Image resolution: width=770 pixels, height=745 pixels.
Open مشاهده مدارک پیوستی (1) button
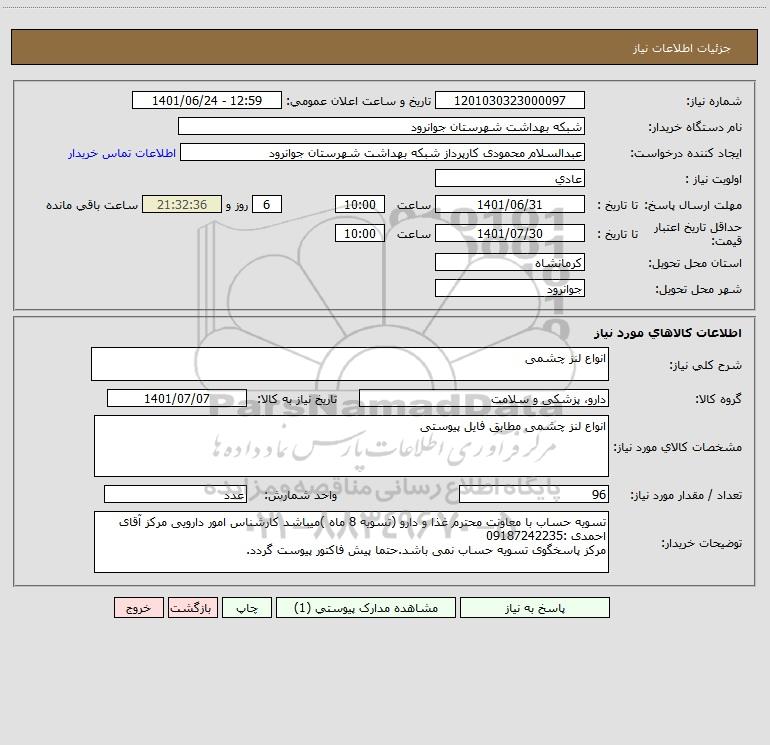366,607
